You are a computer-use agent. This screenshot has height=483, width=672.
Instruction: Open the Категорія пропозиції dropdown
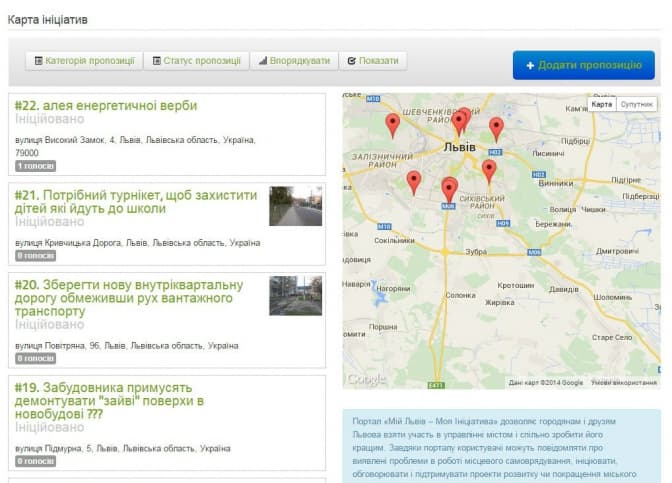click(84, 61)
